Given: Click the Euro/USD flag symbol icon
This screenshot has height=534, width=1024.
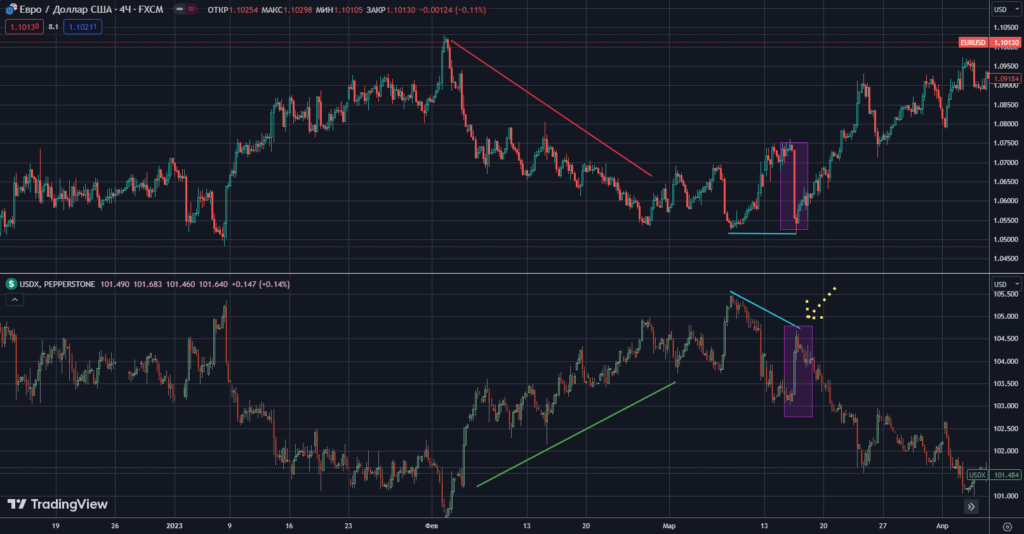Looking at the screenshot, I should 12,10.
